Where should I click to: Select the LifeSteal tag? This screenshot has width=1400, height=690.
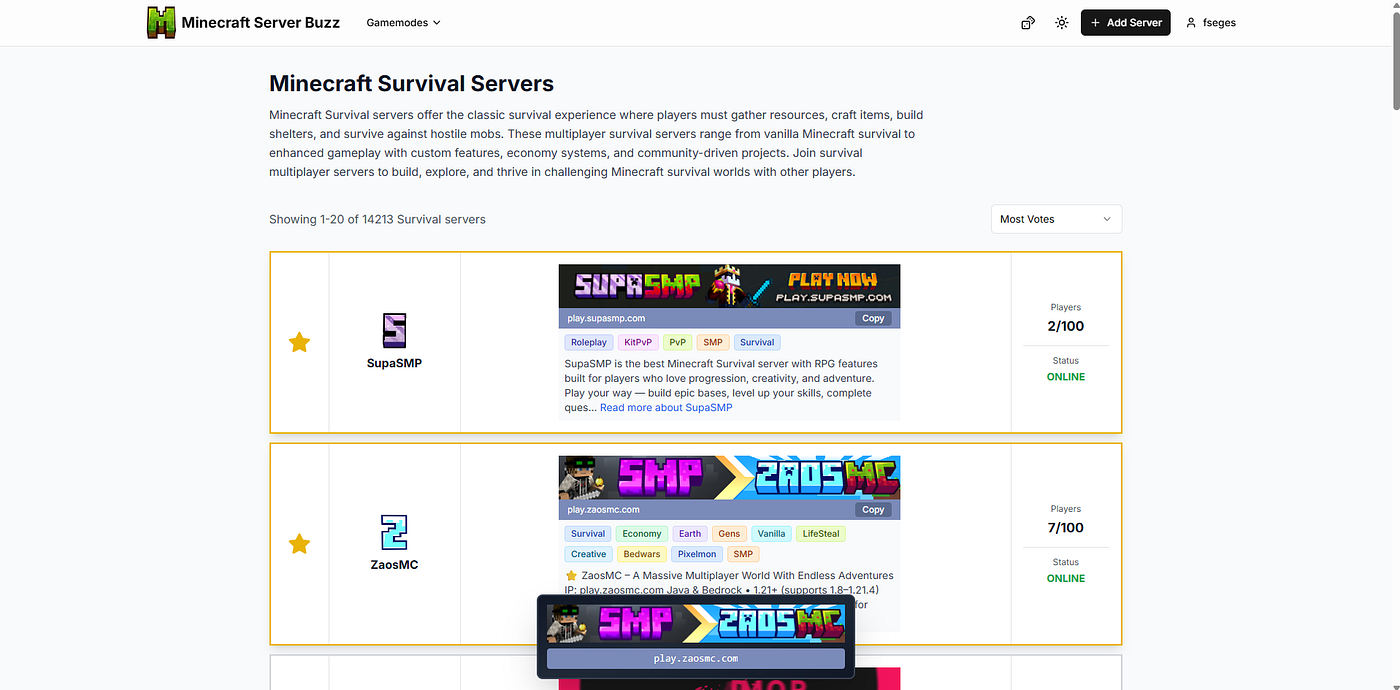pos(821,534)
